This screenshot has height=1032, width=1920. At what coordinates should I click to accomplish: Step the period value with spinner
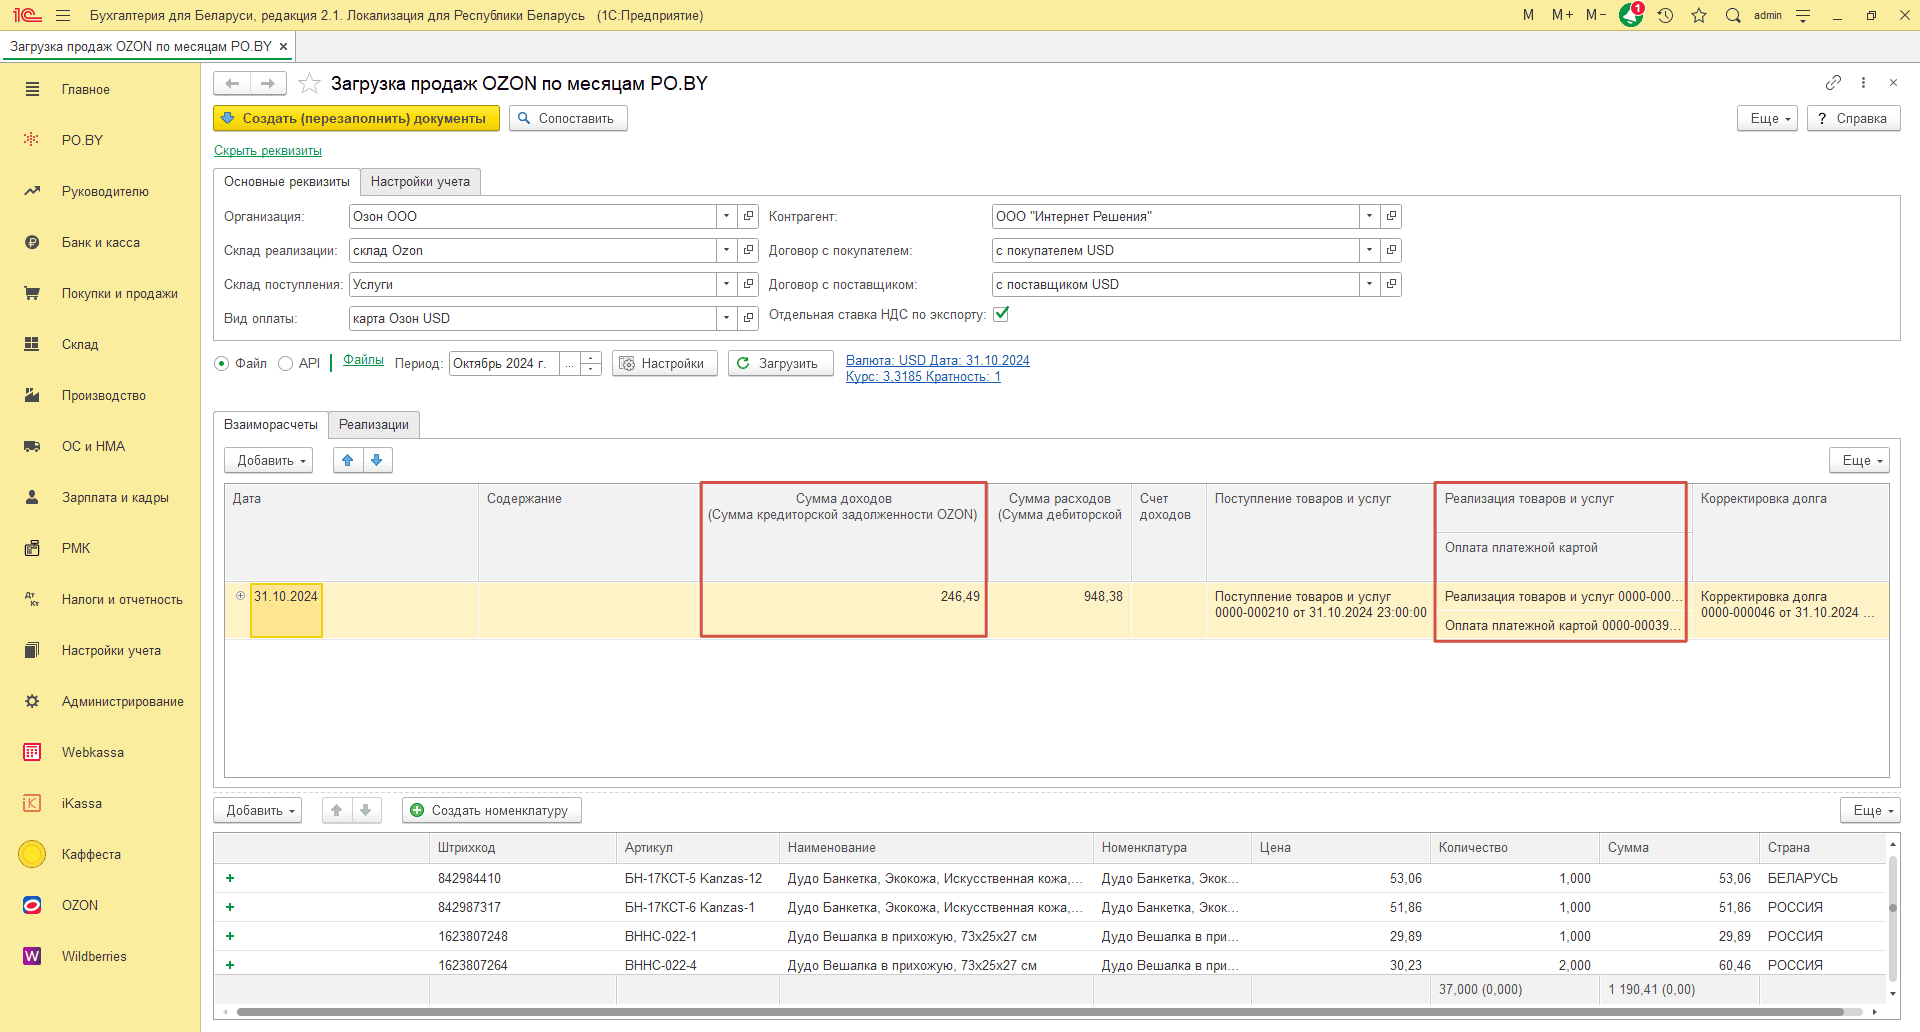point(591,363)
